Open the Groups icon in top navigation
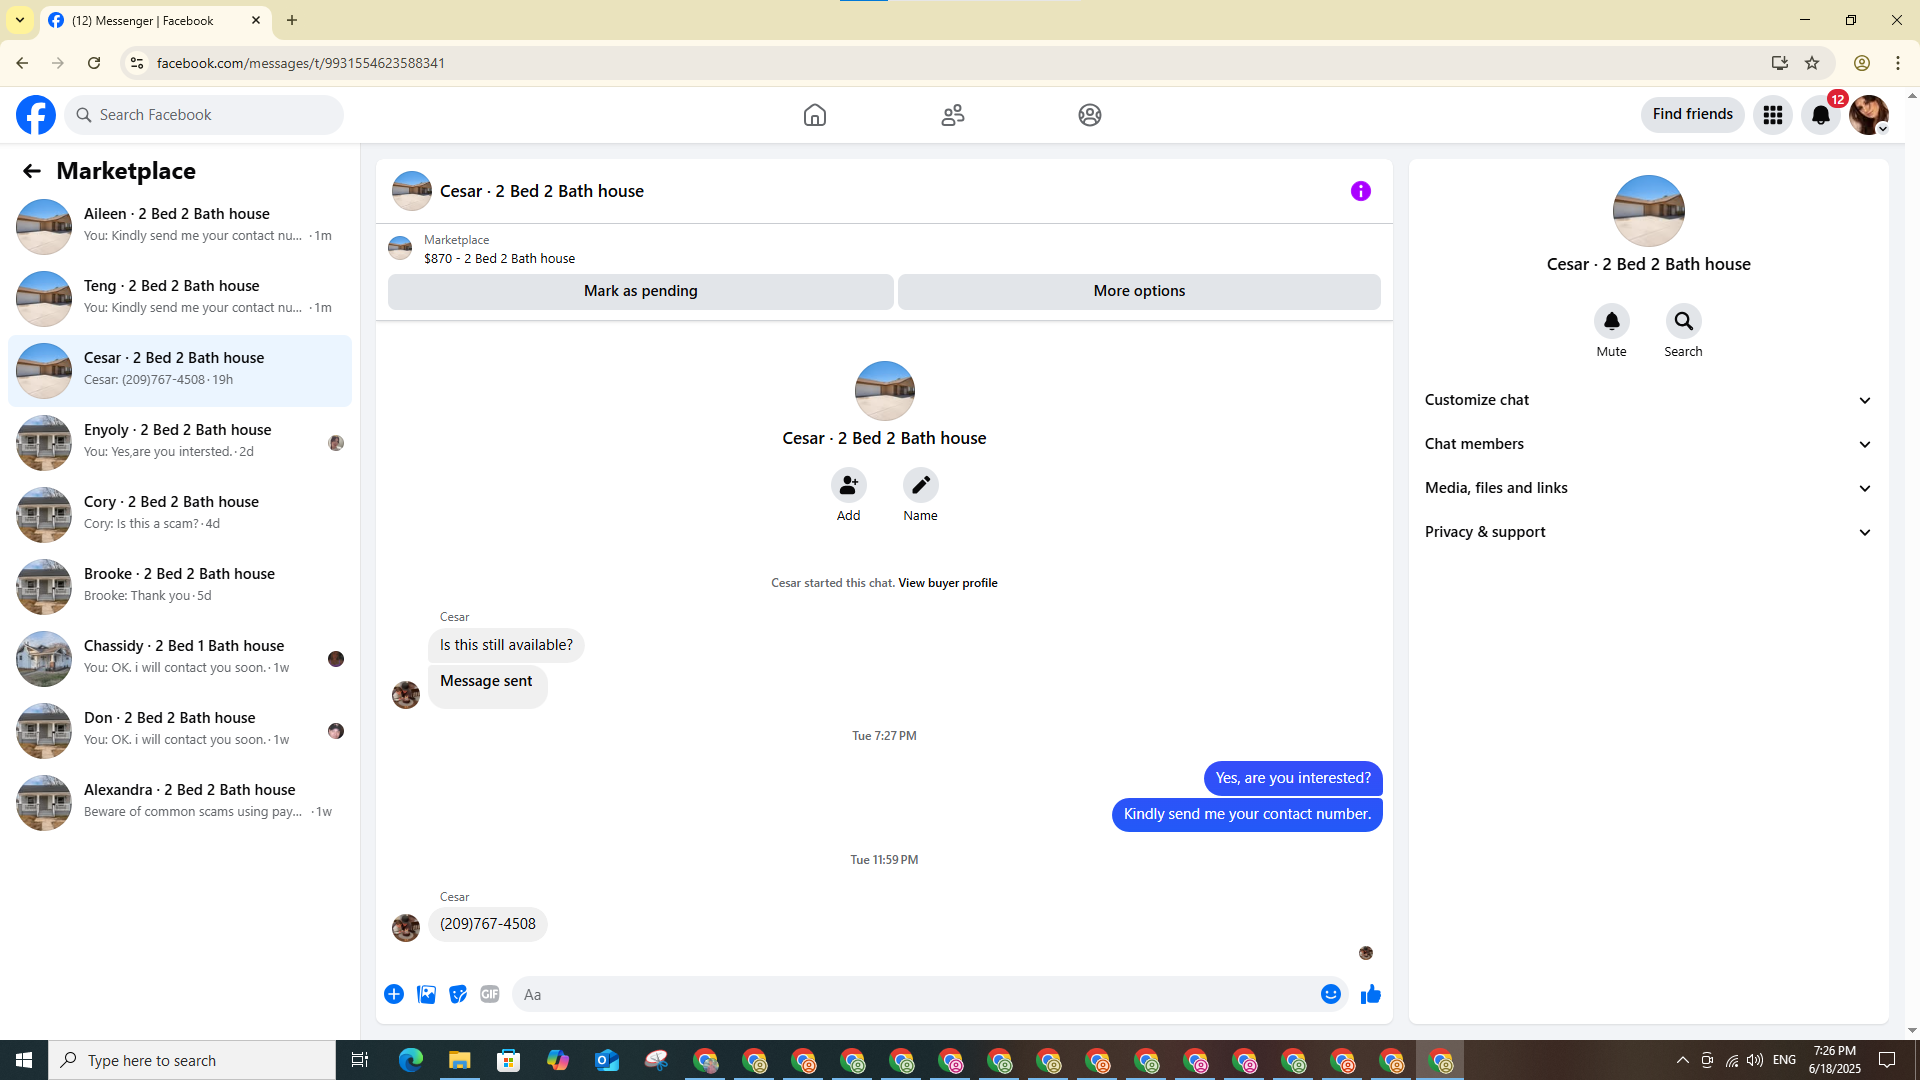Viewport: 1920px width, 1080px height. coord(1090,115)
